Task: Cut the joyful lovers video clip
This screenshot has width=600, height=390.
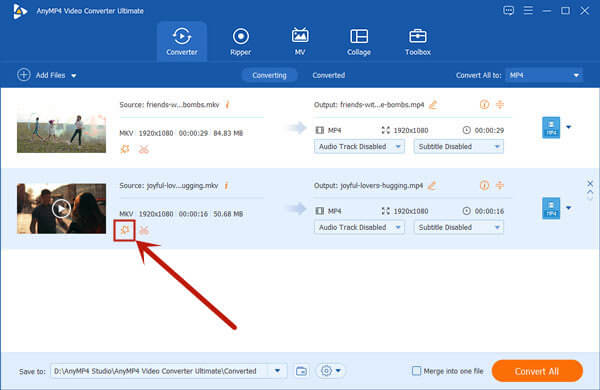Action: click(x=143, y=230)
